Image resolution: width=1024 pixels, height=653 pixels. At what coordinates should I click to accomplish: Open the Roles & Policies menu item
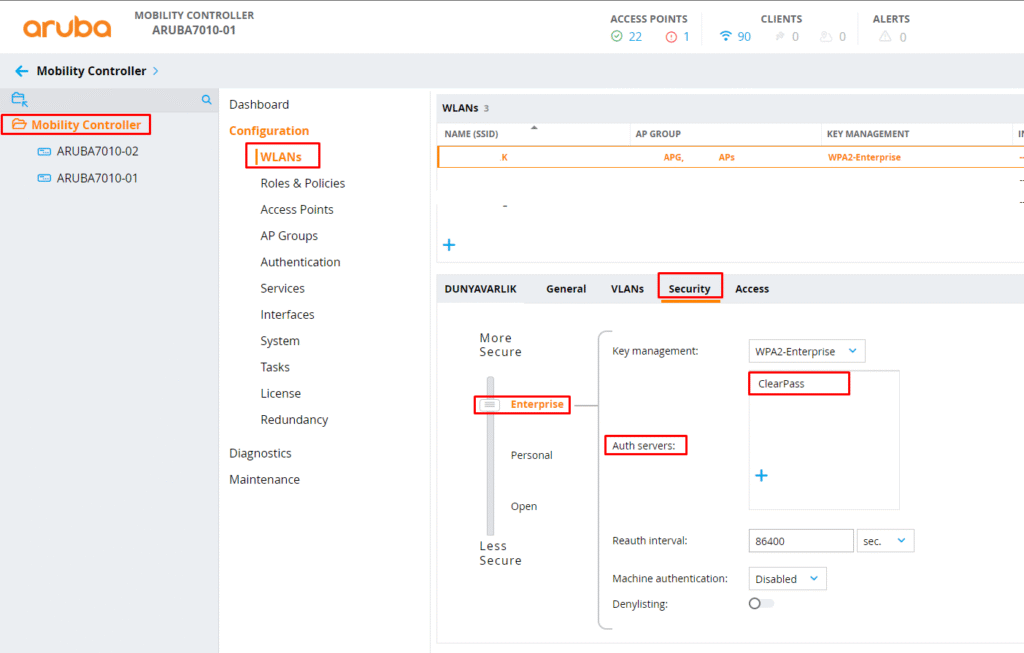coord(302,183)
